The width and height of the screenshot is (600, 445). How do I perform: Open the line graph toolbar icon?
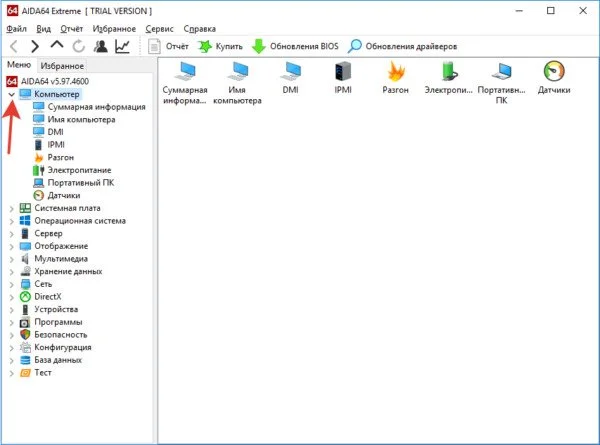pyautogui.click(x=122, y=47)
